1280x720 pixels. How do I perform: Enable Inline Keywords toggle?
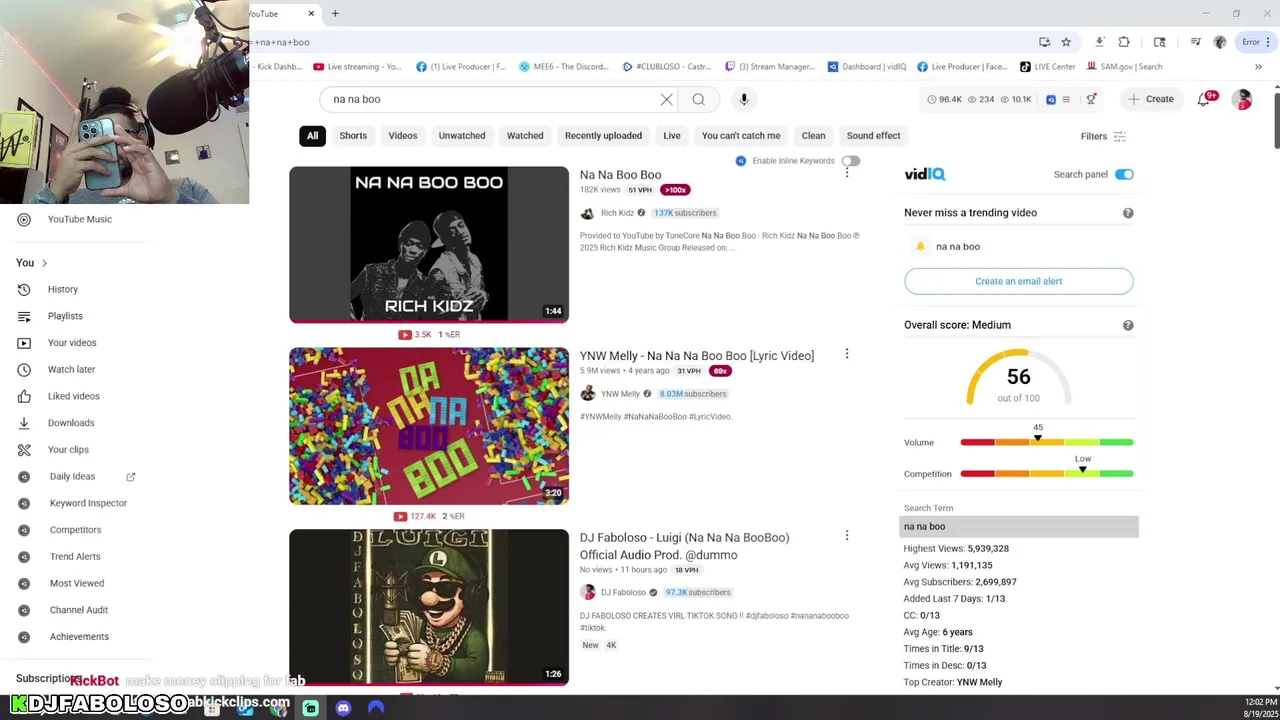click(850, 161)
